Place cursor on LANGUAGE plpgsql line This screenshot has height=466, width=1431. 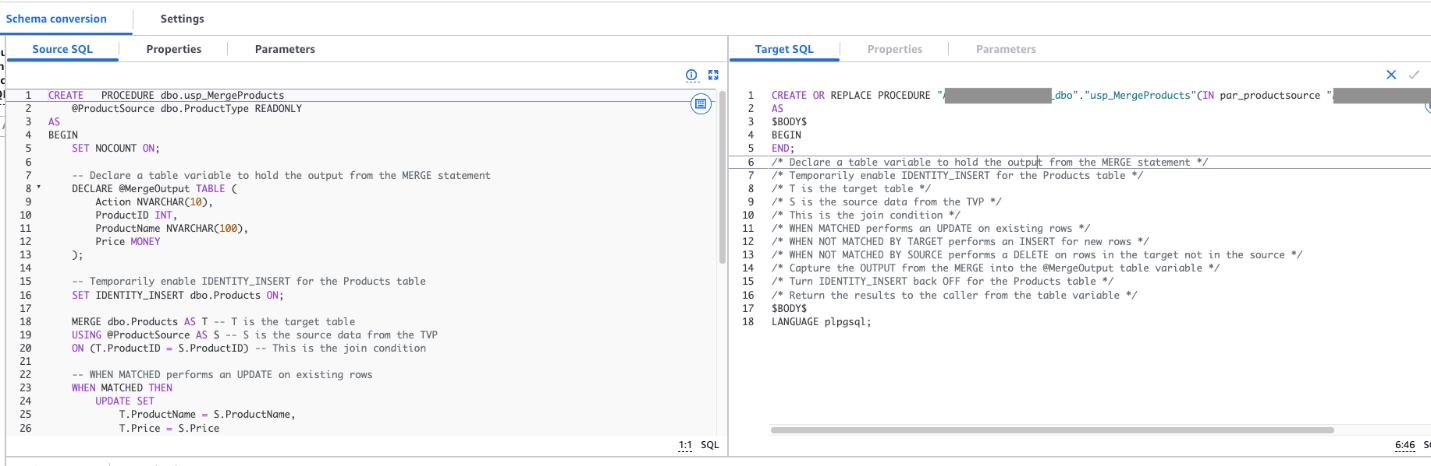click(821, 322)
